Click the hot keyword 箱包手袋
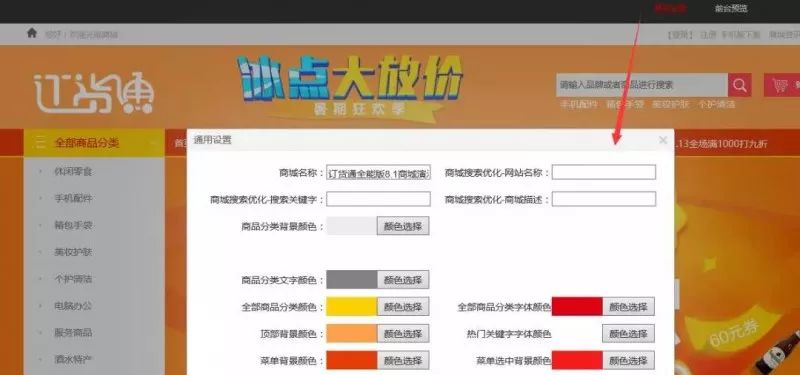Screen dimensions: 800x375 [x=624, y=104]
